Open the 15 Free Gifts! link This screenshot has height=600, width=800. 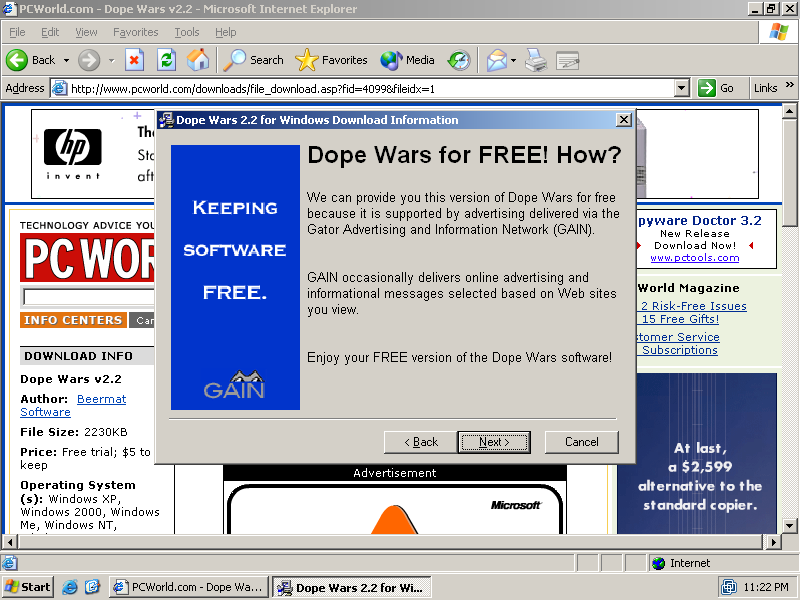pyautogui.click(x=680, y=319)
